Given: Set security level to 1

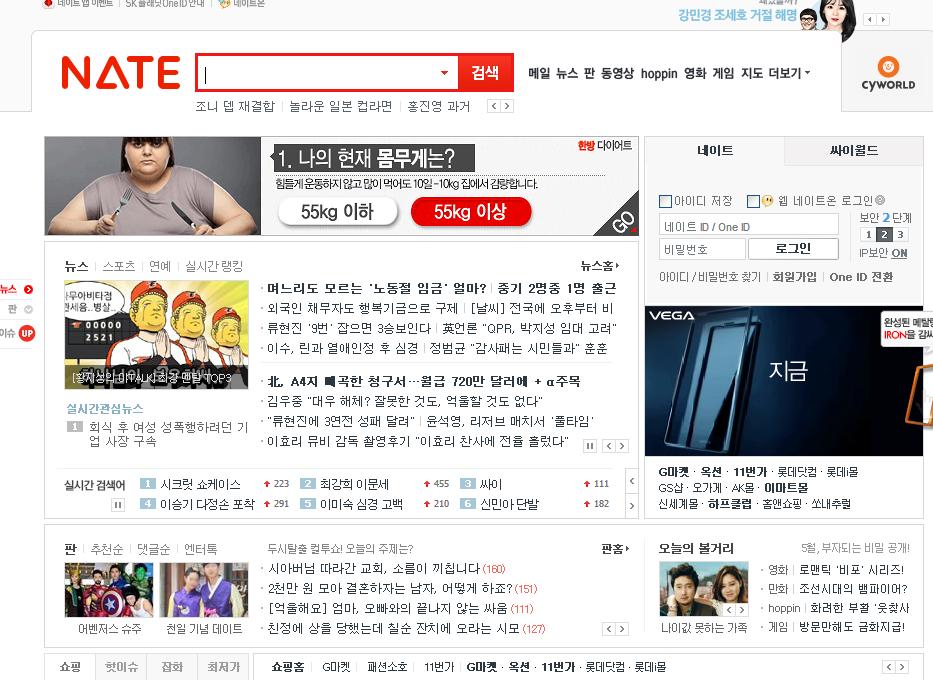Looking at the screenshot, I should click(868, 234).
